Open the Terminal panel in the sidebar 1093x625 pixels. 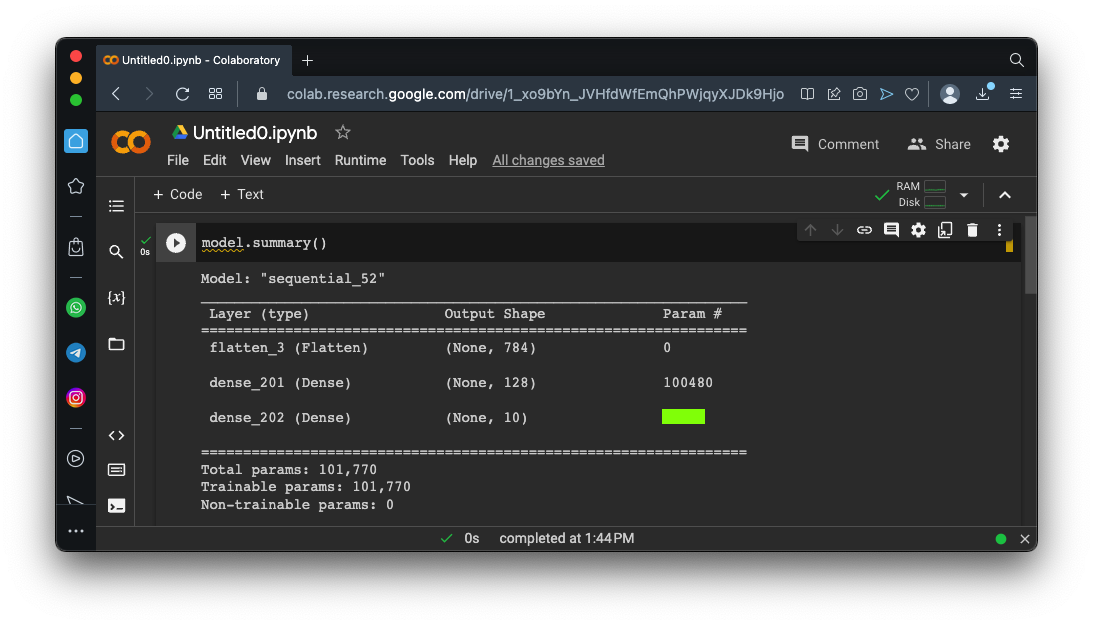(116, 505)
